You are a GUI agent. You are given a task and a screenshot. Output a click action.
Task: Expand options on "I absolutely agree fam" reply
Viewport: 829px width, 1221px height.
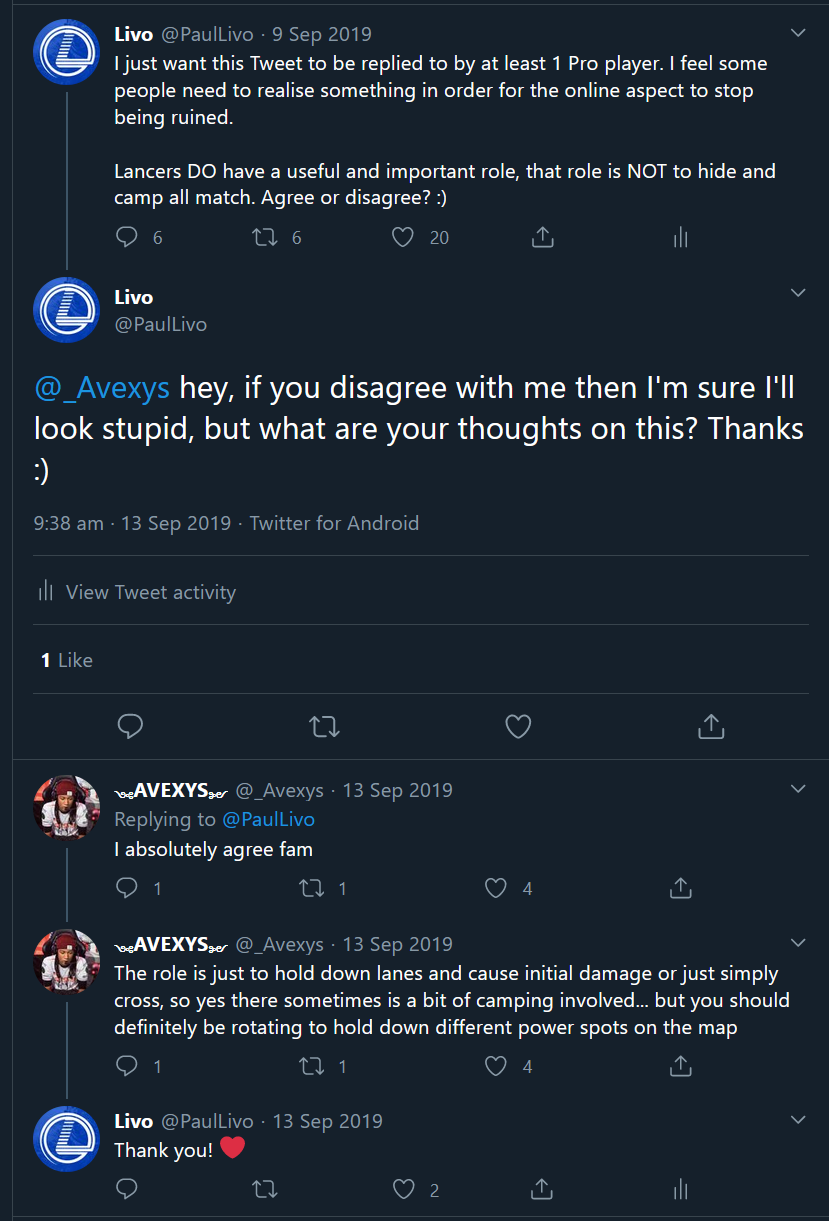pyautogui.click(x=798, y=789)
